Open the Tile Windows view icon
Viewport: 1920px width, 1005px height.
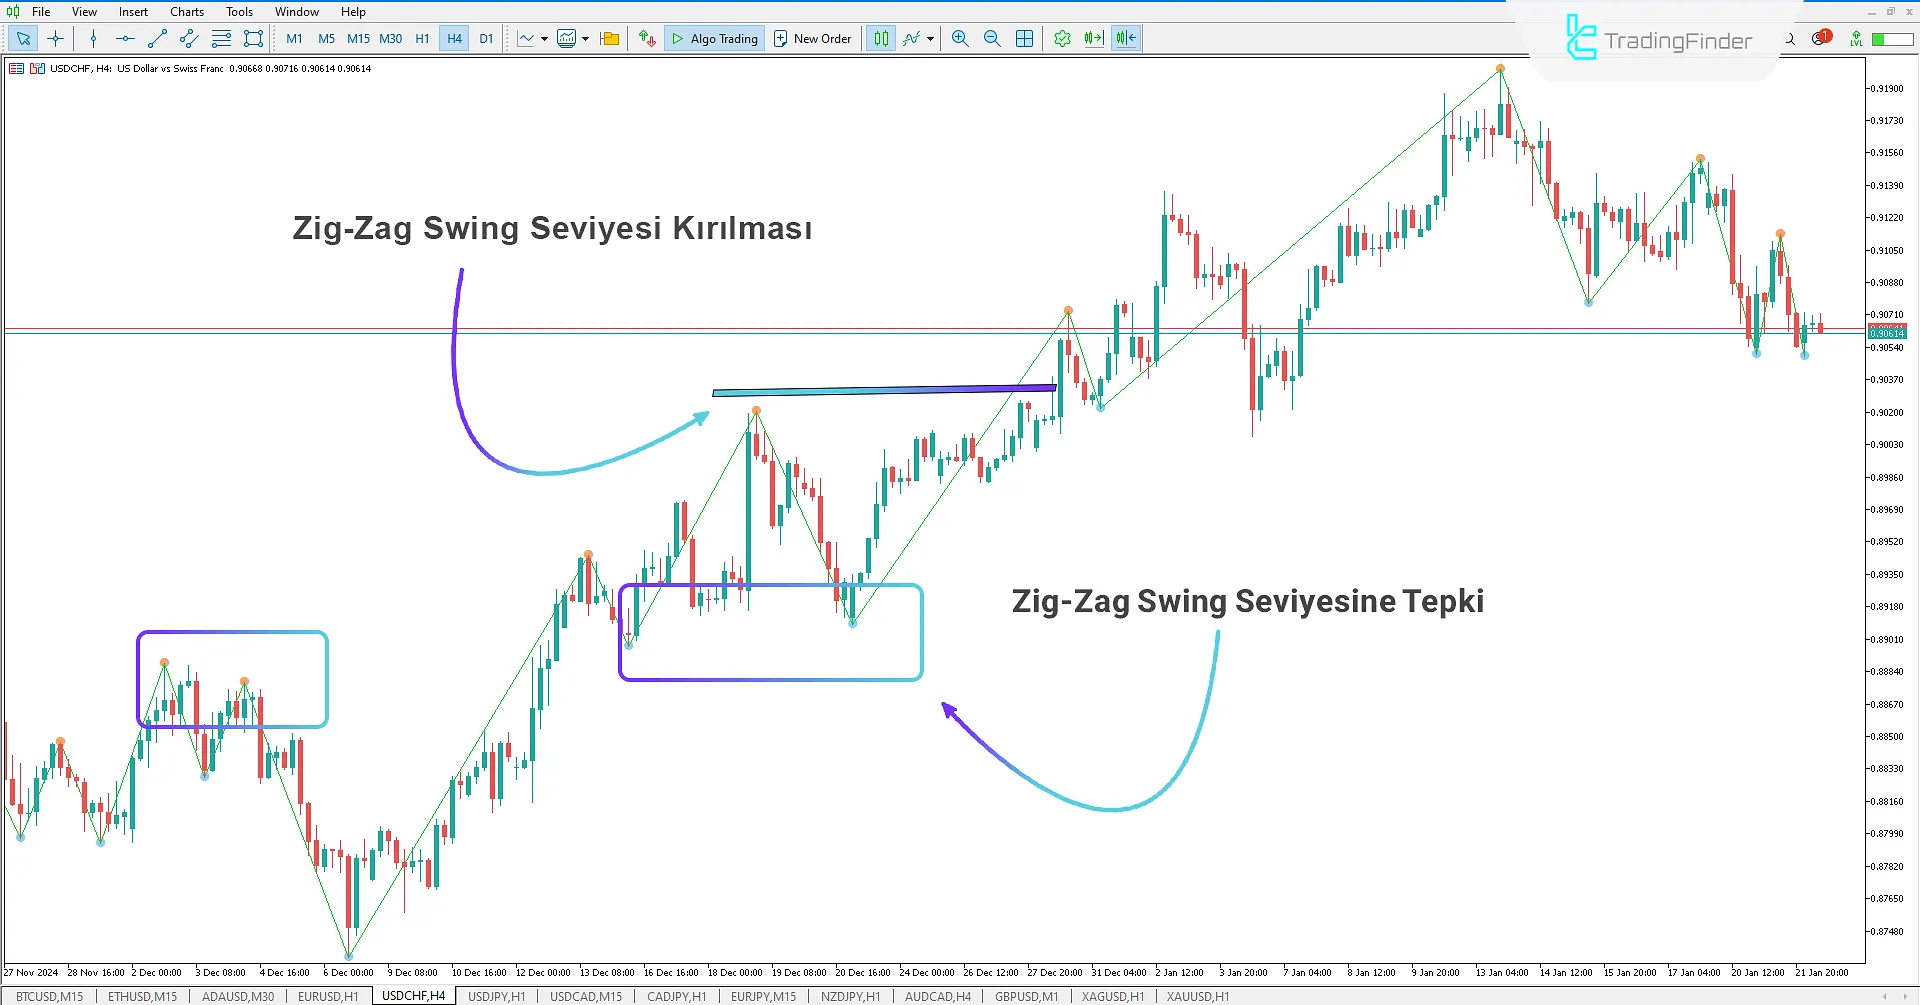click(x=1024, y=38)
